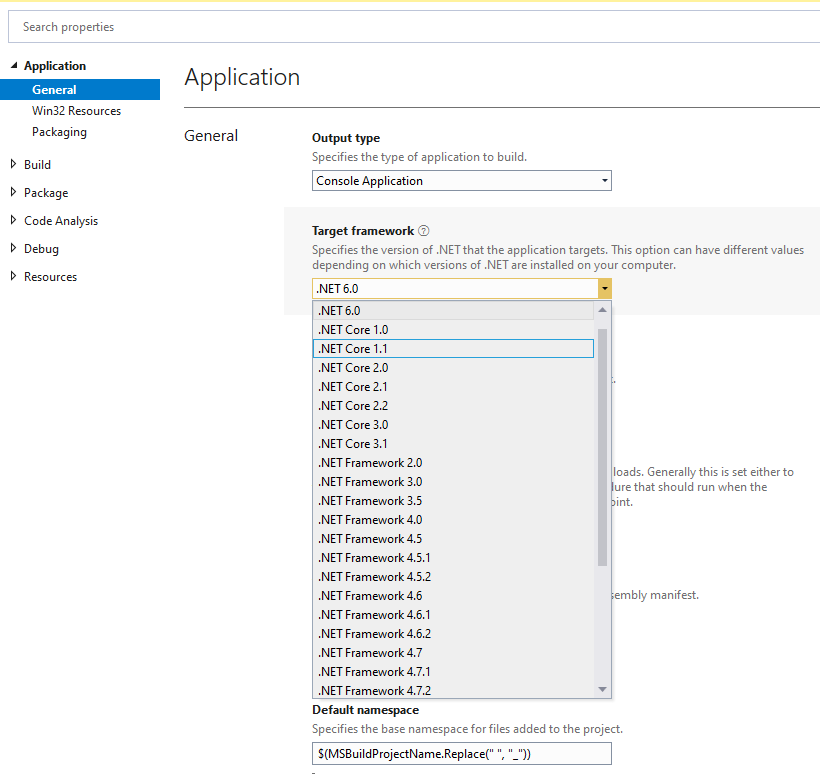Image resolution: width=820 pixels, height=774 pixels.
Task: Open the Build category label
Action: pos(38,165)
